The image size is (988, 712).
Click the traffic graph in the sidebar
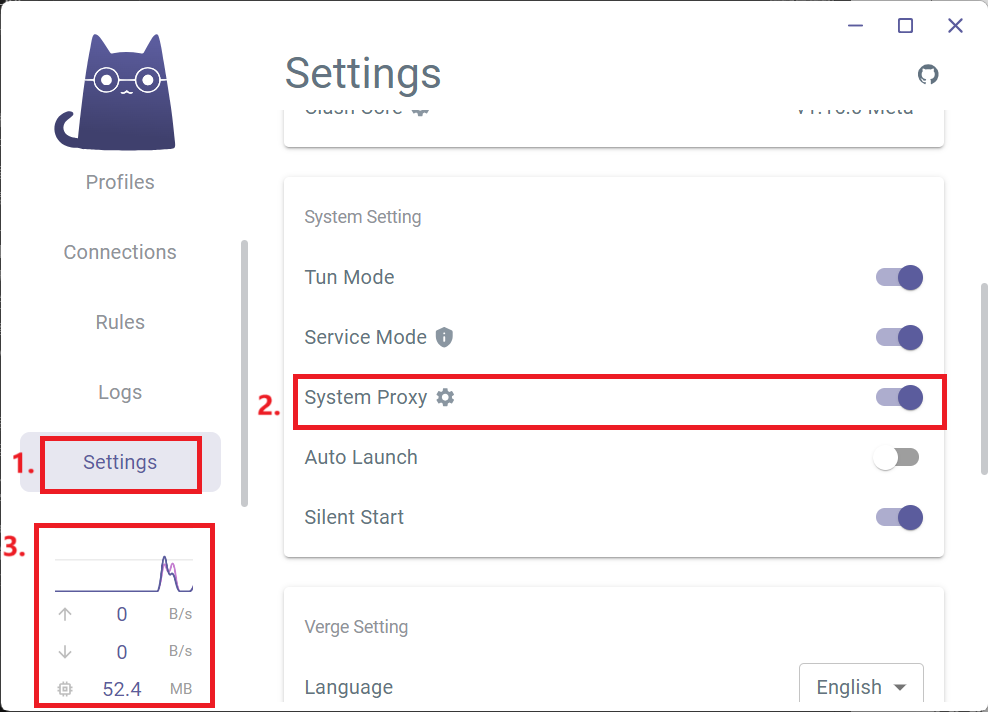124,573
